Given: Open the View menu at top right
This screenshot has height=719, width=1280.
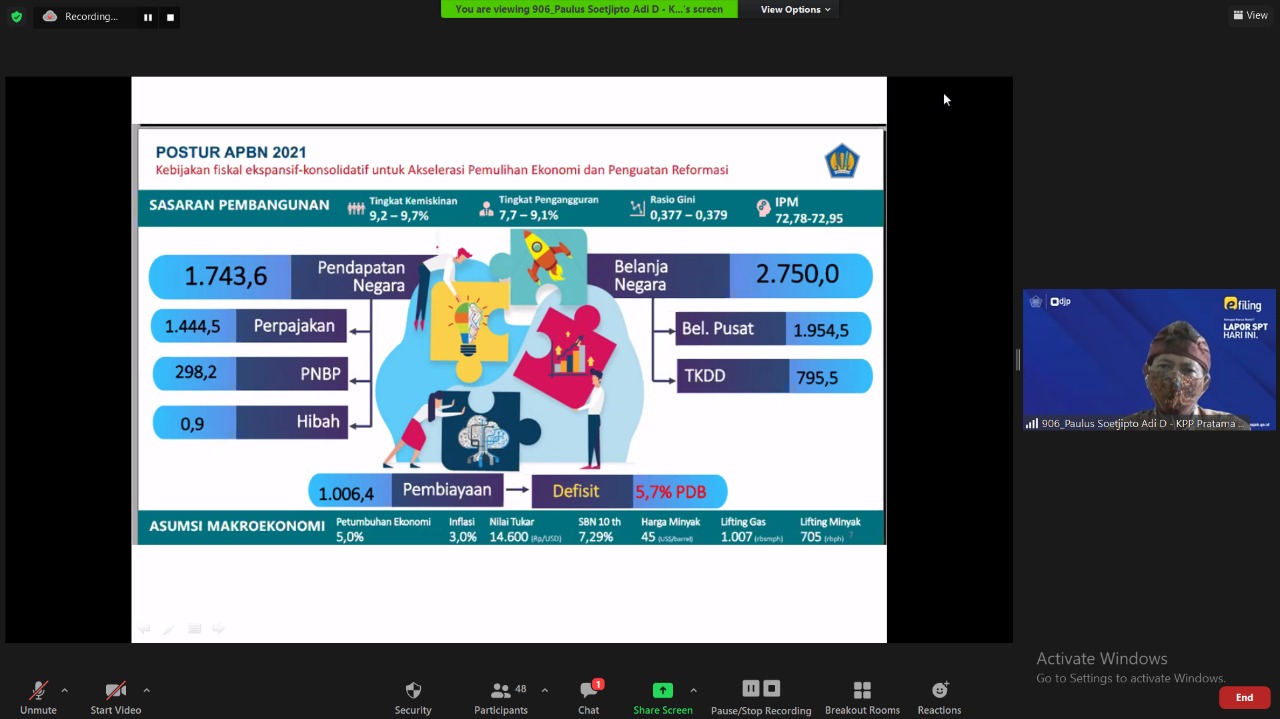Looking at the screenshot, I should [1250, 15].
